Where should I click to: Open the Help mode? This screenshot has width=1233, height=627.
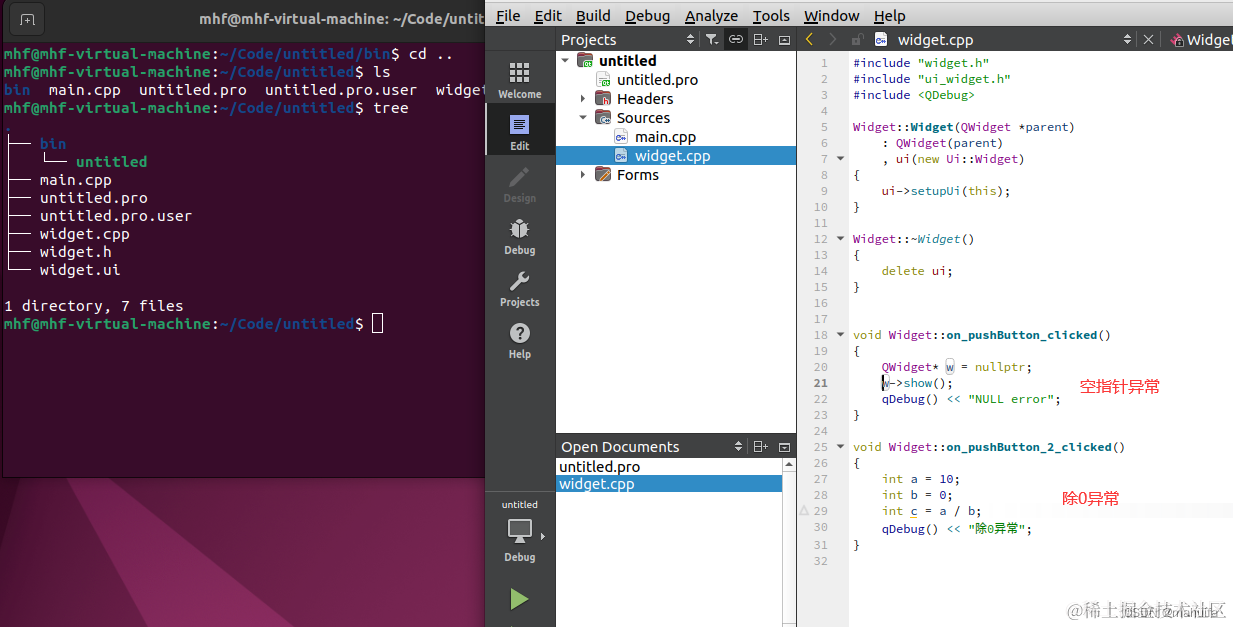[519, 339]
